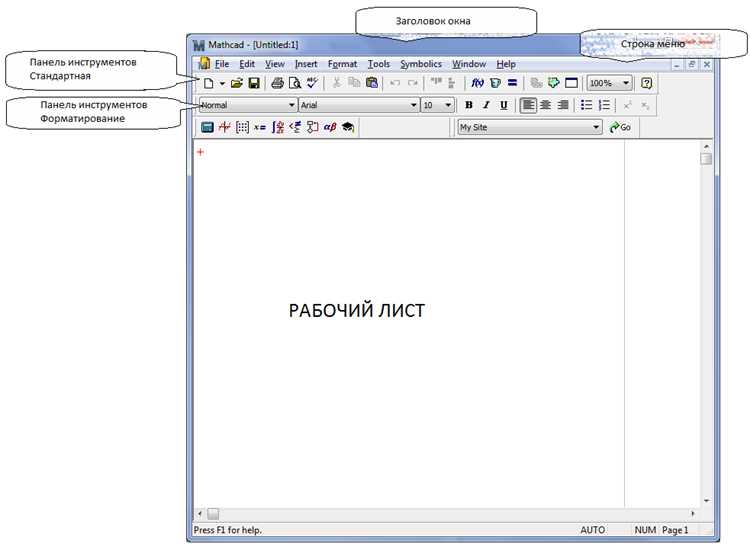This screenshot has height=550, width=750.
Task: Open the Vector and Matrix palette icon
Action: click(x=242, y=127)
